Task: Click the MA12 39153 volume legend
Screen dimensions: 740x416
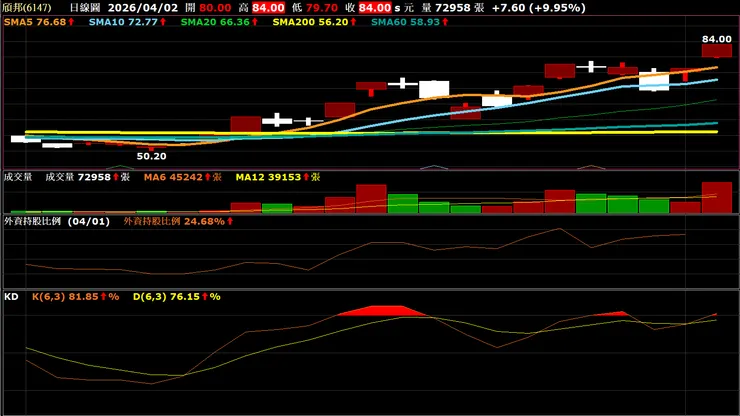Action: (278, 177)
